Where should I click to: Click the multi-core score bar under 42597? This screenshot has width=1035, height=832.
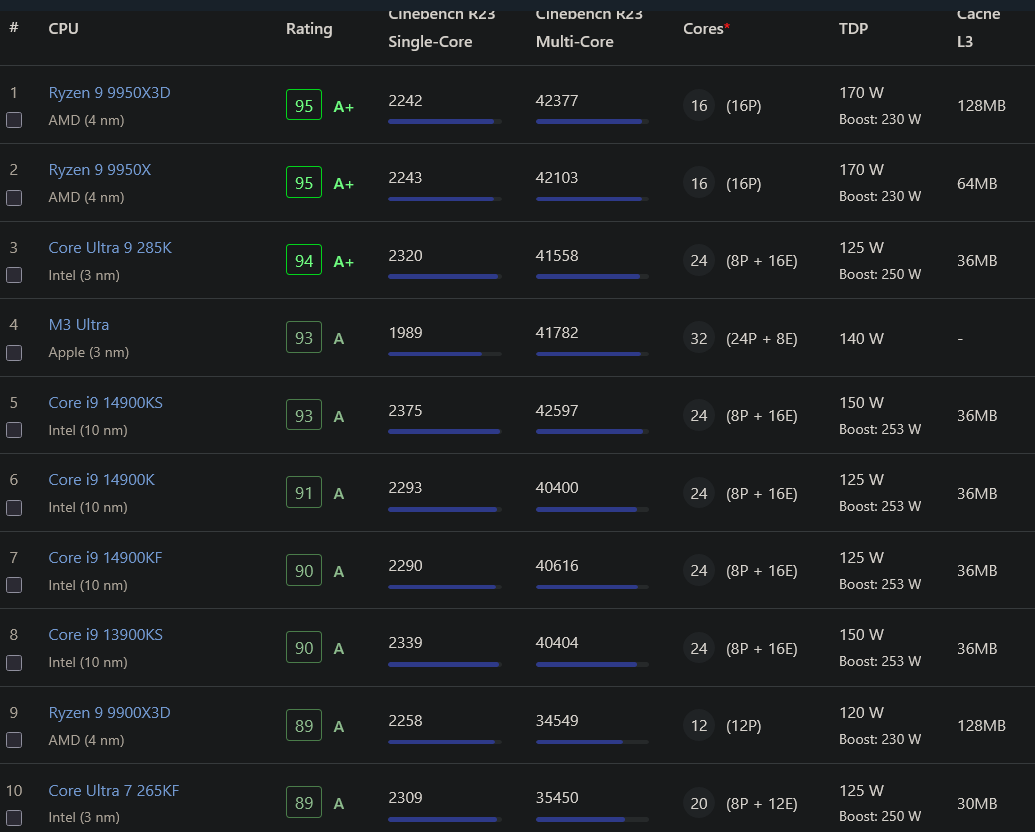(592, 432)
